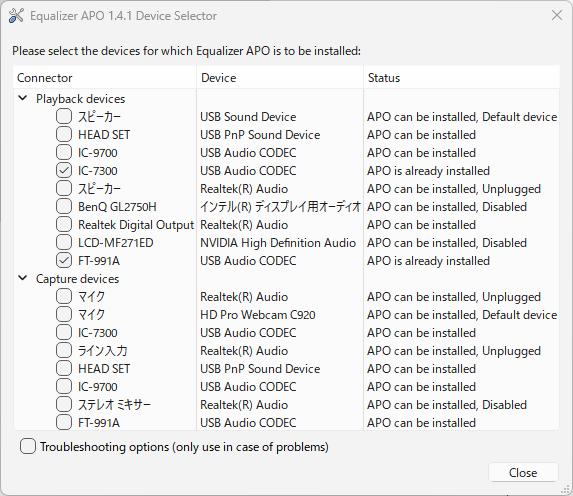Close the Device Selector window with X
Viewport: 573px width, 496px height.
coord(557,15)
